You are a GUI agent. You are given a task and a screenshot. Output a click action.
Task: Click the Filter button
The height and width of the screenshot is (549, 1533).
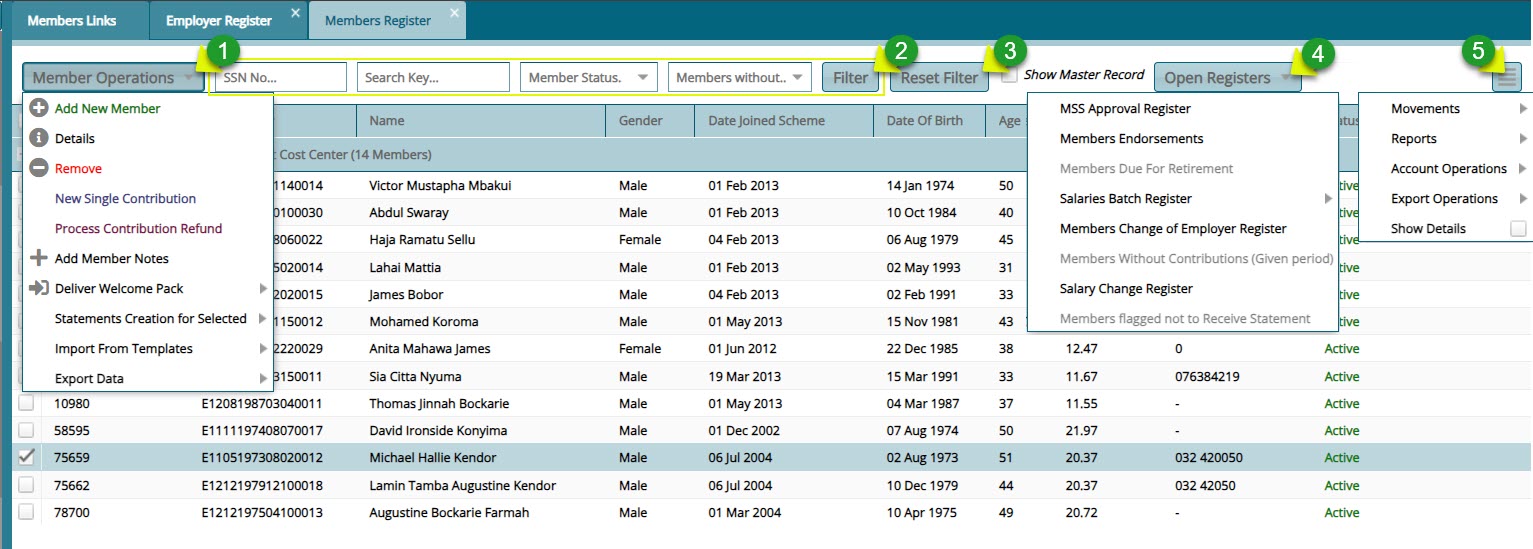tap(850, 78)
